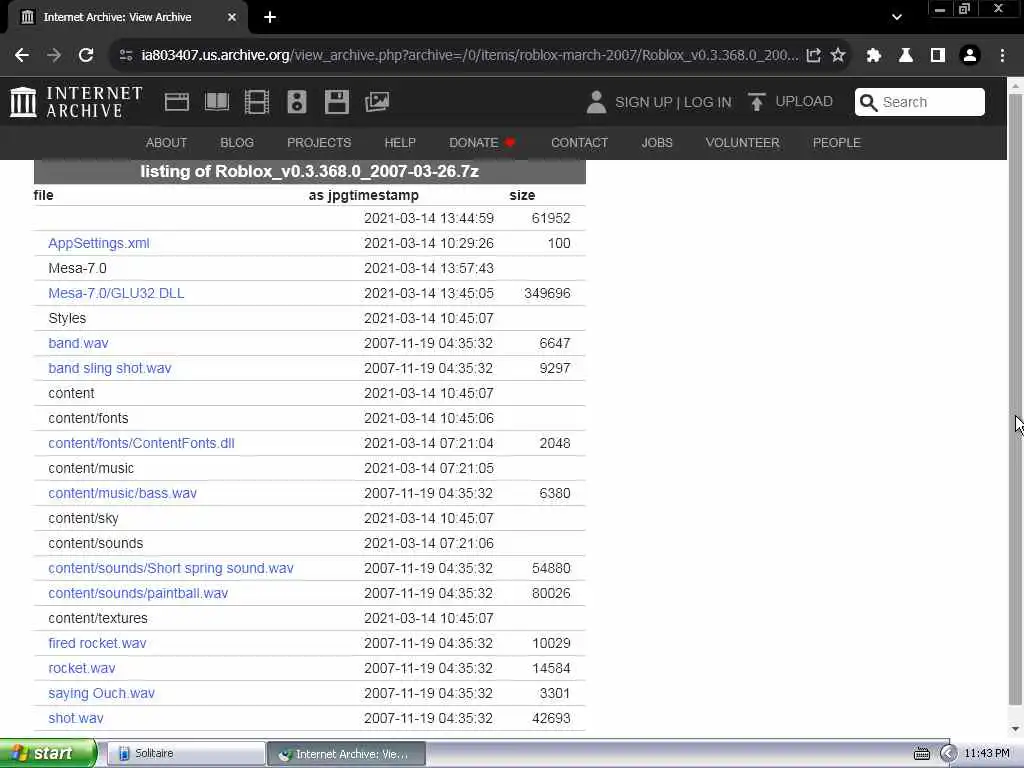Open the Windows start button
The height and width of the screenshot is (768, 1024).
click(x=48, y=753)
